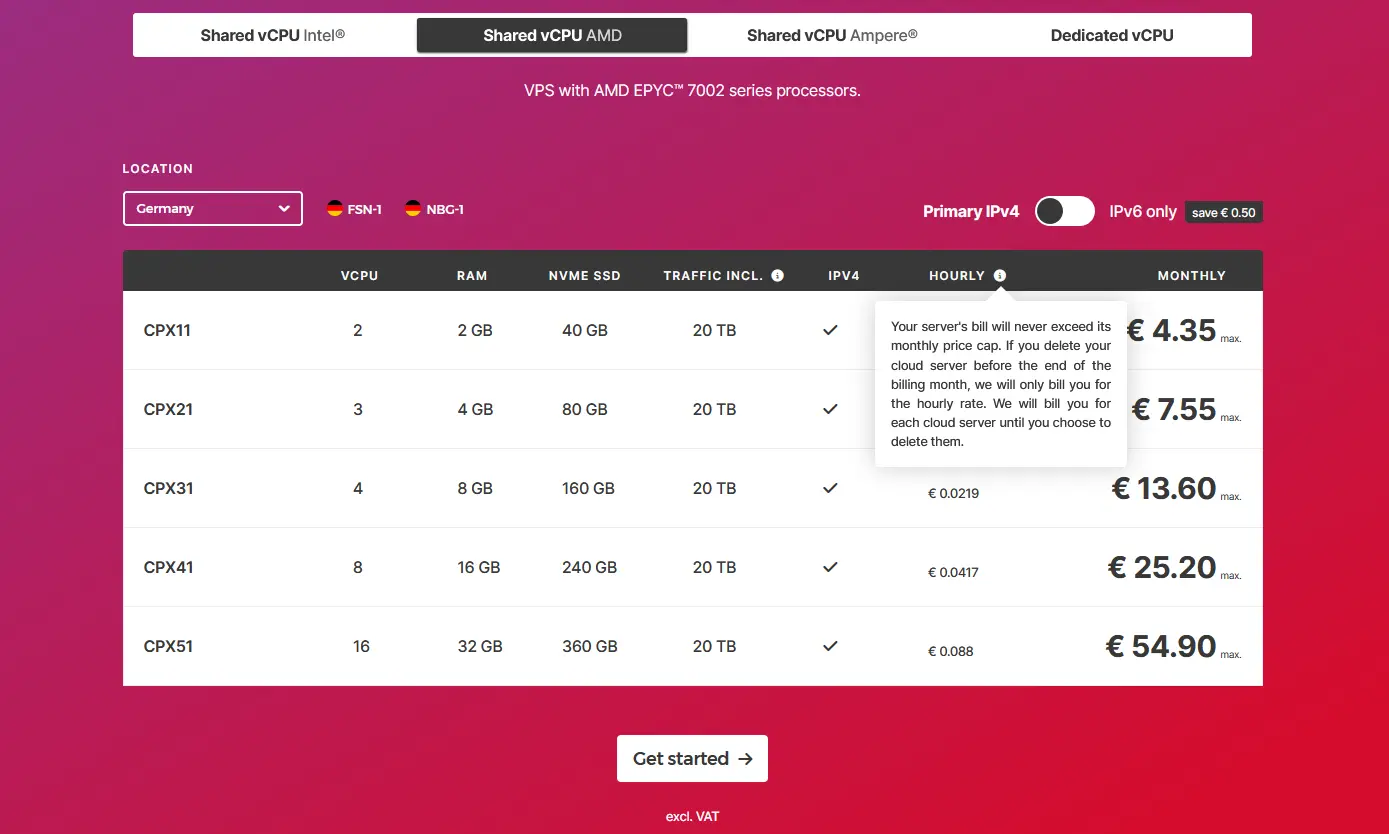Click the 32 GB RAM value
The height and width of the screenshot is (834, 1389).
(480, 646)
